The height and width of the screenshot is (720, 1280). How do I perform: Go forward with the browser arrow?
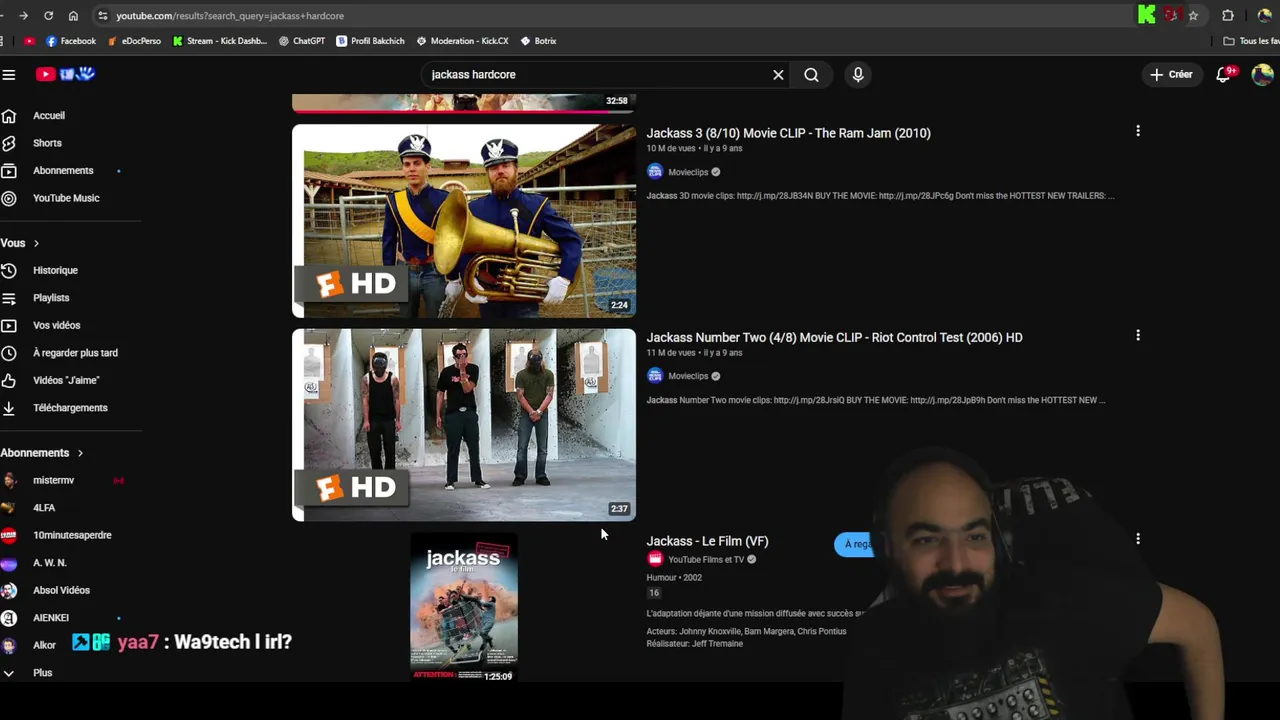23,16
